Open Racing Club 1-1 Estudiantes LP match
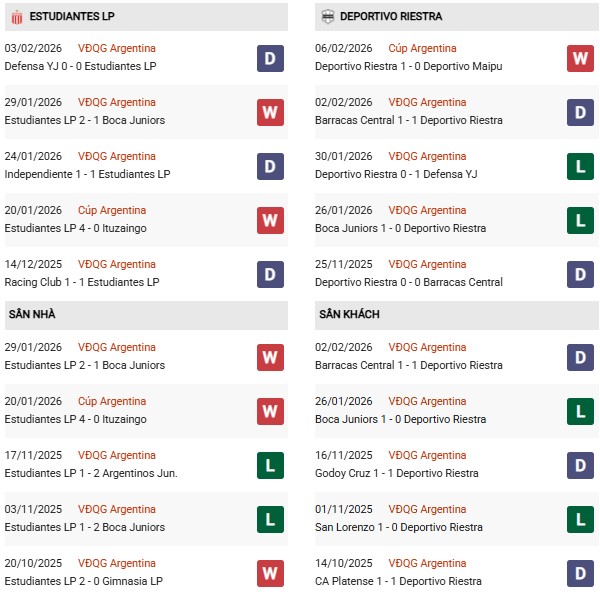Screen dimensions: 600x592 coord(82,282)
